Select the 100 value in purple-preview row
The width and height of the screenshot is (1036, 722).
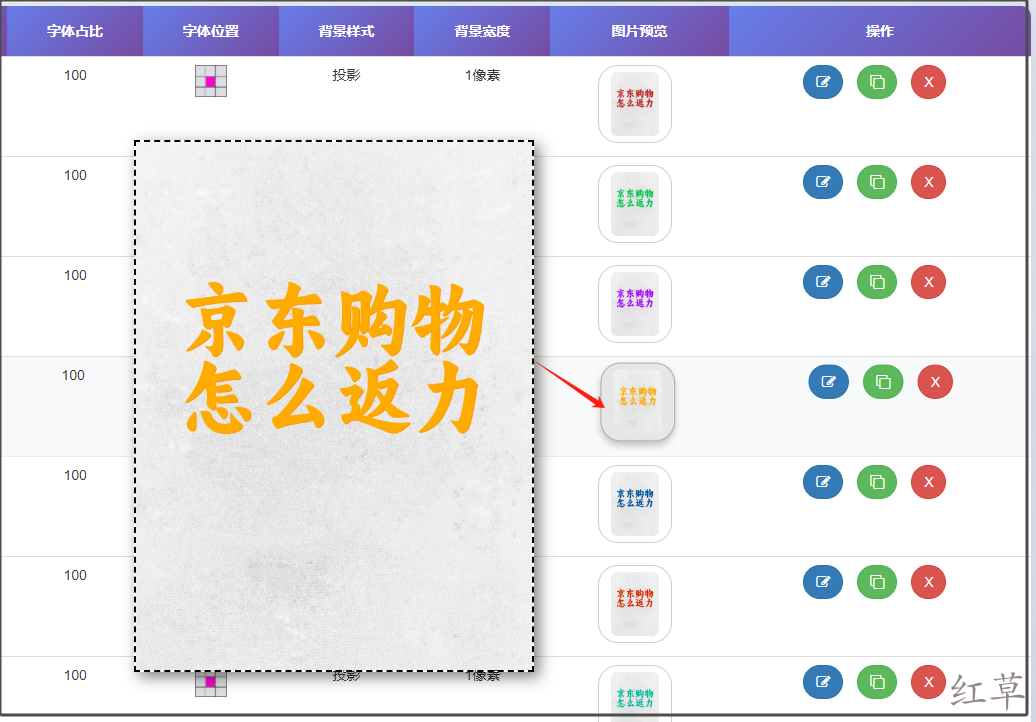click(75, 275)
